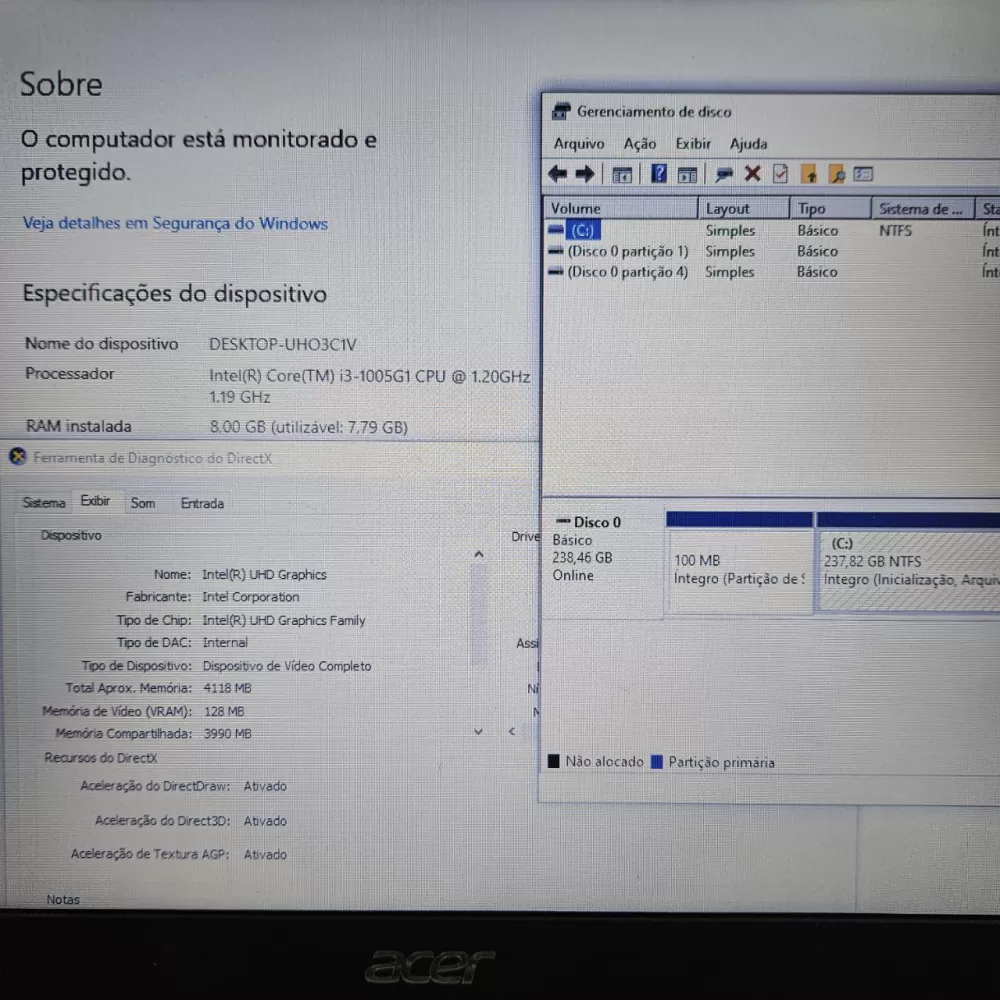Click the VRAM value 128 MB
Screen dimensions: 1000x1000
224,711
